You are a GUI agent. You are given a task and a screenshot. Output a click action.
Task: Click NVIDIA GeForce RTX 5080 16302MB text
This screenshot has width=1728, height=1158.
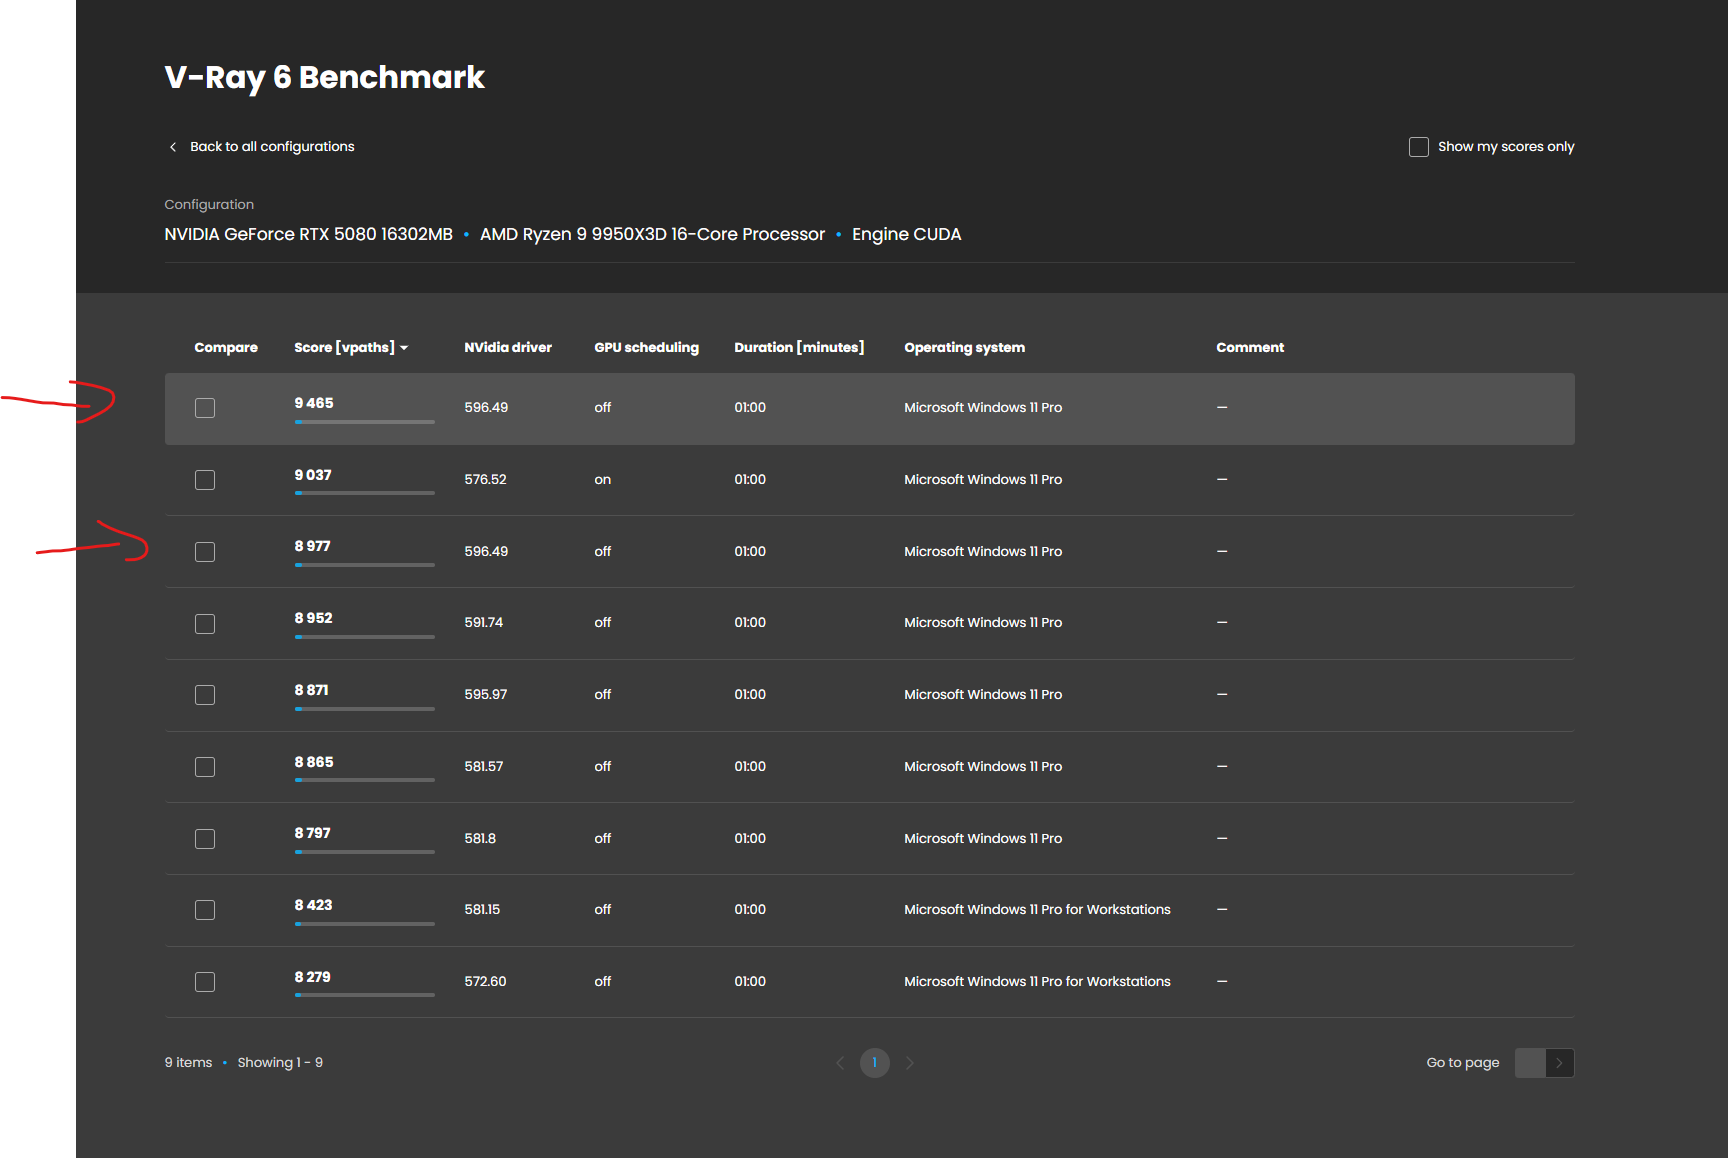(309, 235)
